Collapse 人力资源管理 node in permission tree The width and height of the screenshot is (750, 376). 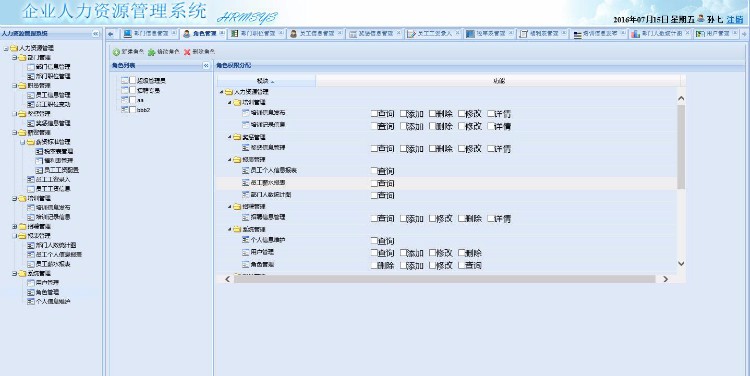point(221,92)
